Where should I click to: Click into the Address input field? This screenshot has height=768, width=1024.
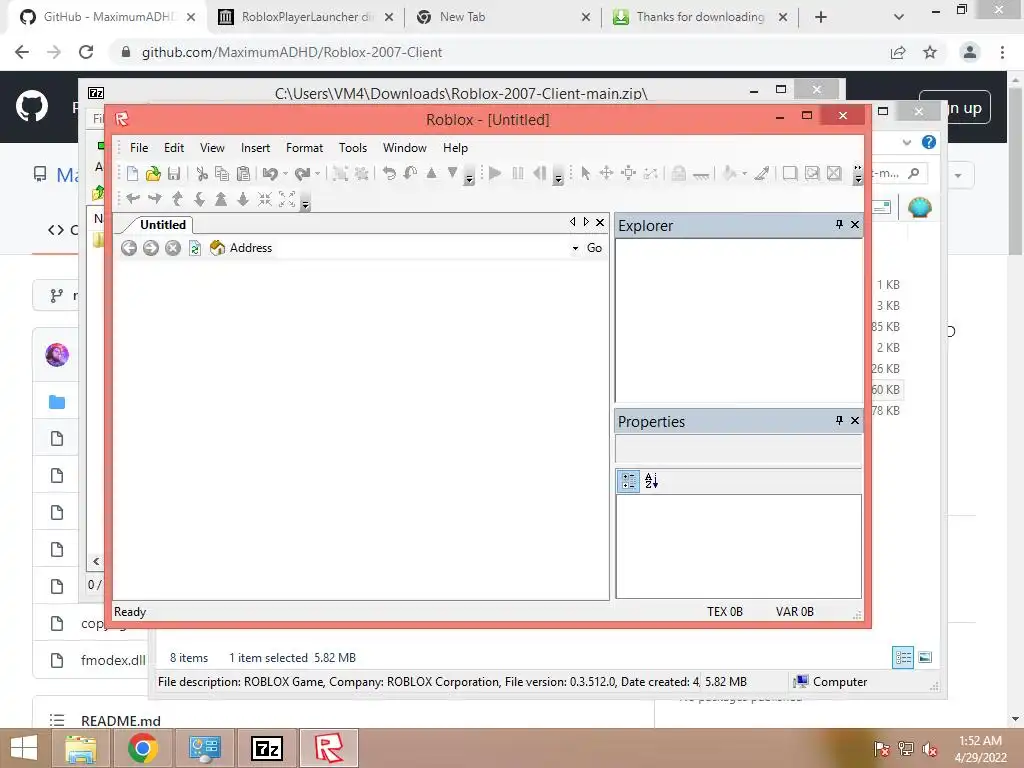coord(422,248)
